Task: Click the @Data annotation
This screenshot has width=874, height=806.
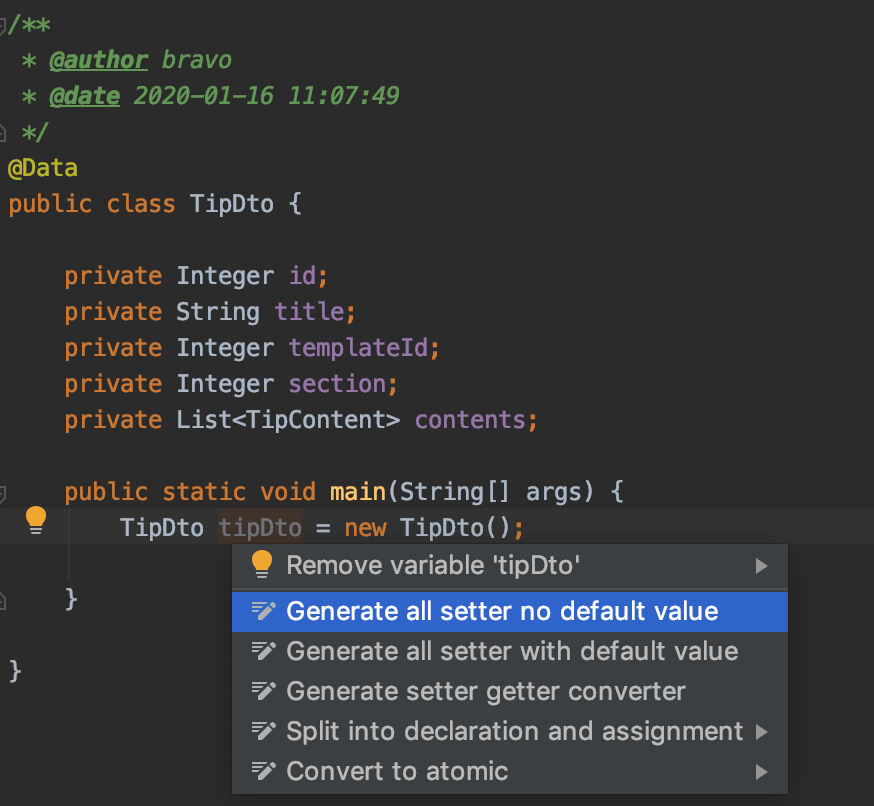Action: click(43, 168)
